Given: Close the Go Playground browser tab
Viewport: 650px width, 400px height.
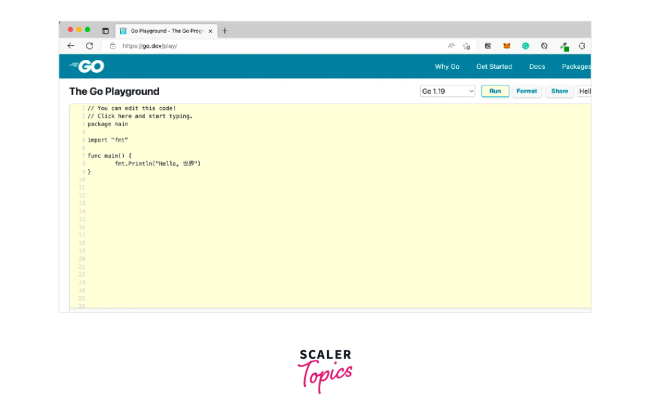Looking at the screenshot, I should 210,31.
